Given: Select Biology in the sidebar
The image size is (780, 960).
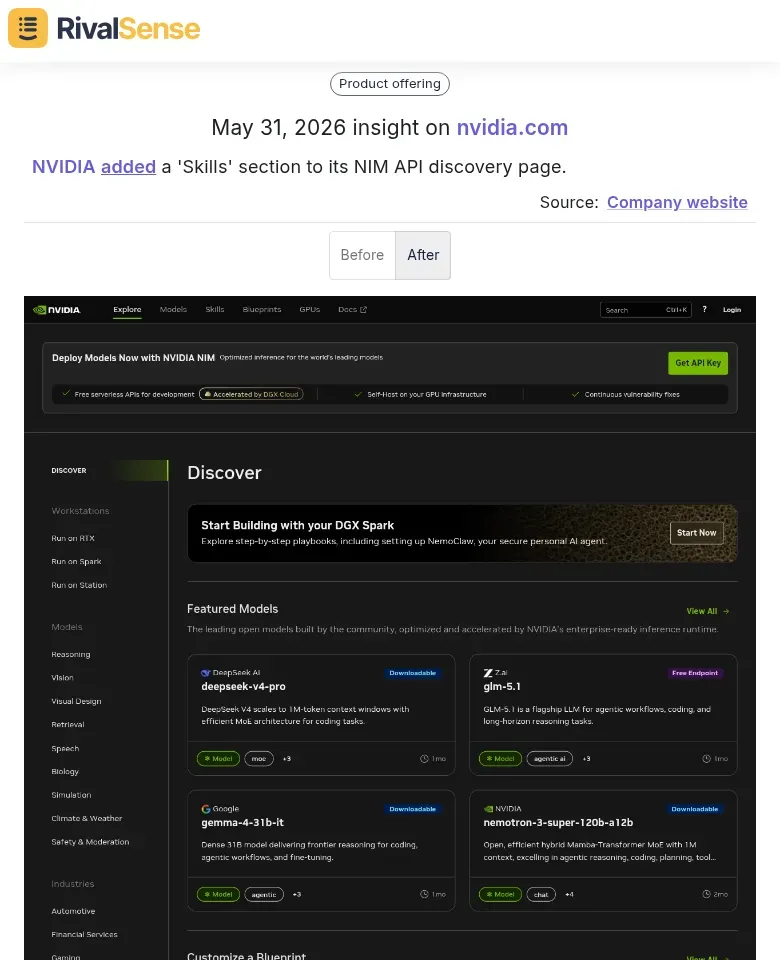Looking at the screenshot, I should pyautogui.click(x=65, y=772).
